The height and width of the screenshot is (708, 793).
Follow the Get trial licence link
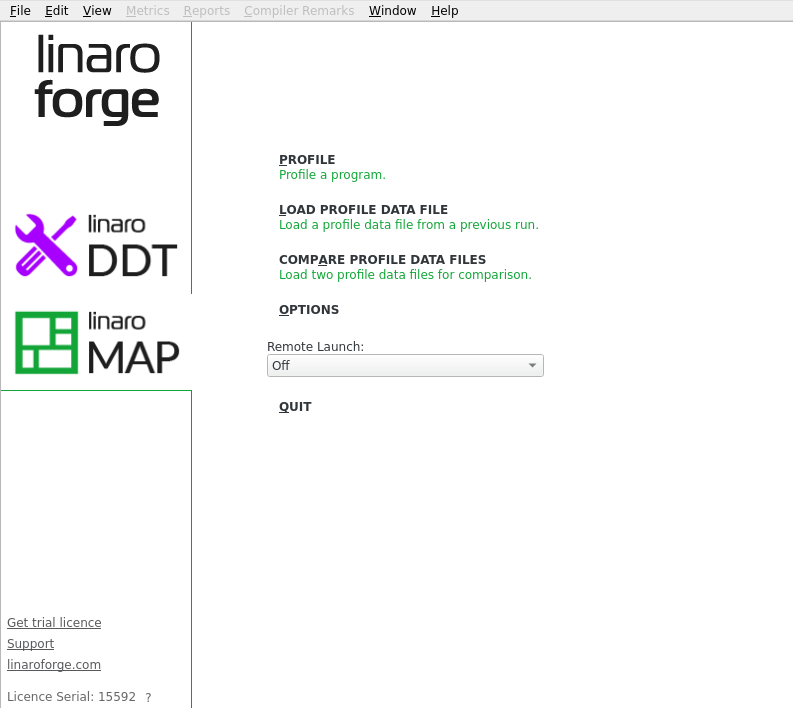(x=54, y=623)
